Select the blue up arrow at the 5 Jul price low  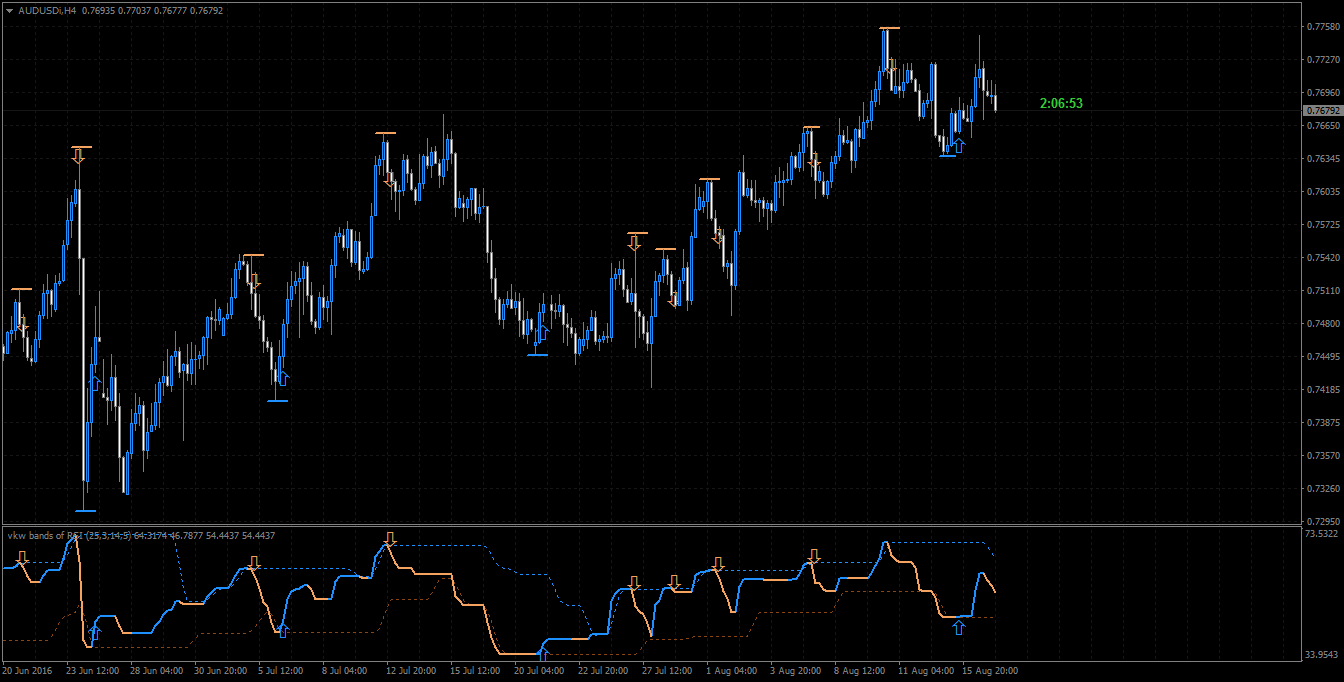pyautogui.click(x=282, y=377)
